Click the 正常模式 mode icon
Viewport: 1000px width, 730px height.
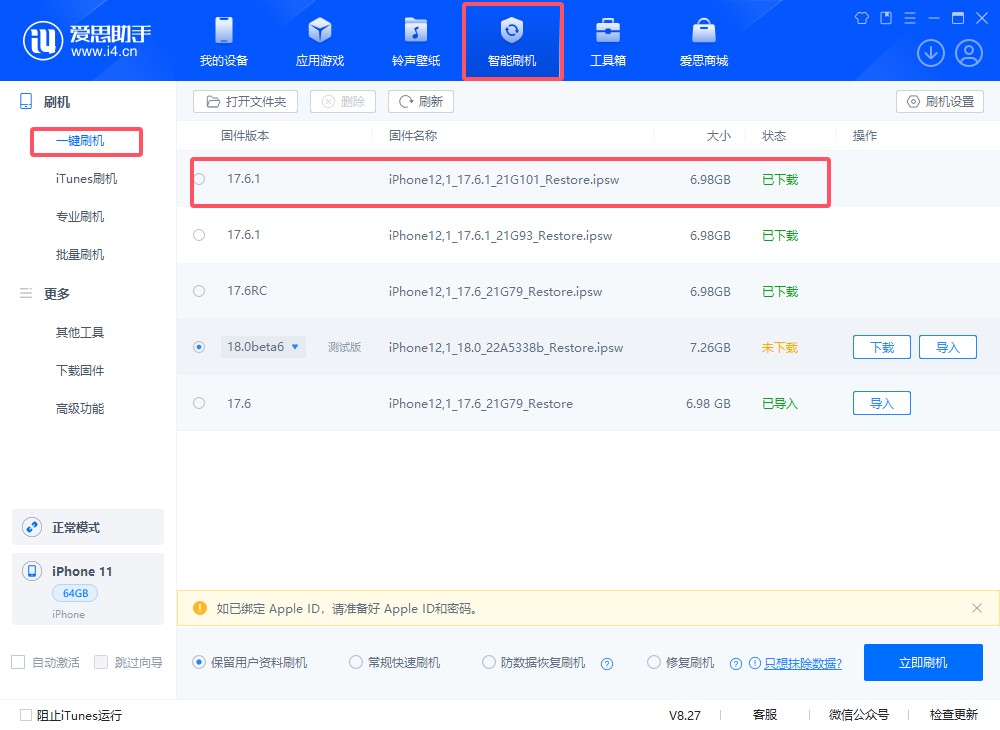pyautogui.click(x=32, y=527)
